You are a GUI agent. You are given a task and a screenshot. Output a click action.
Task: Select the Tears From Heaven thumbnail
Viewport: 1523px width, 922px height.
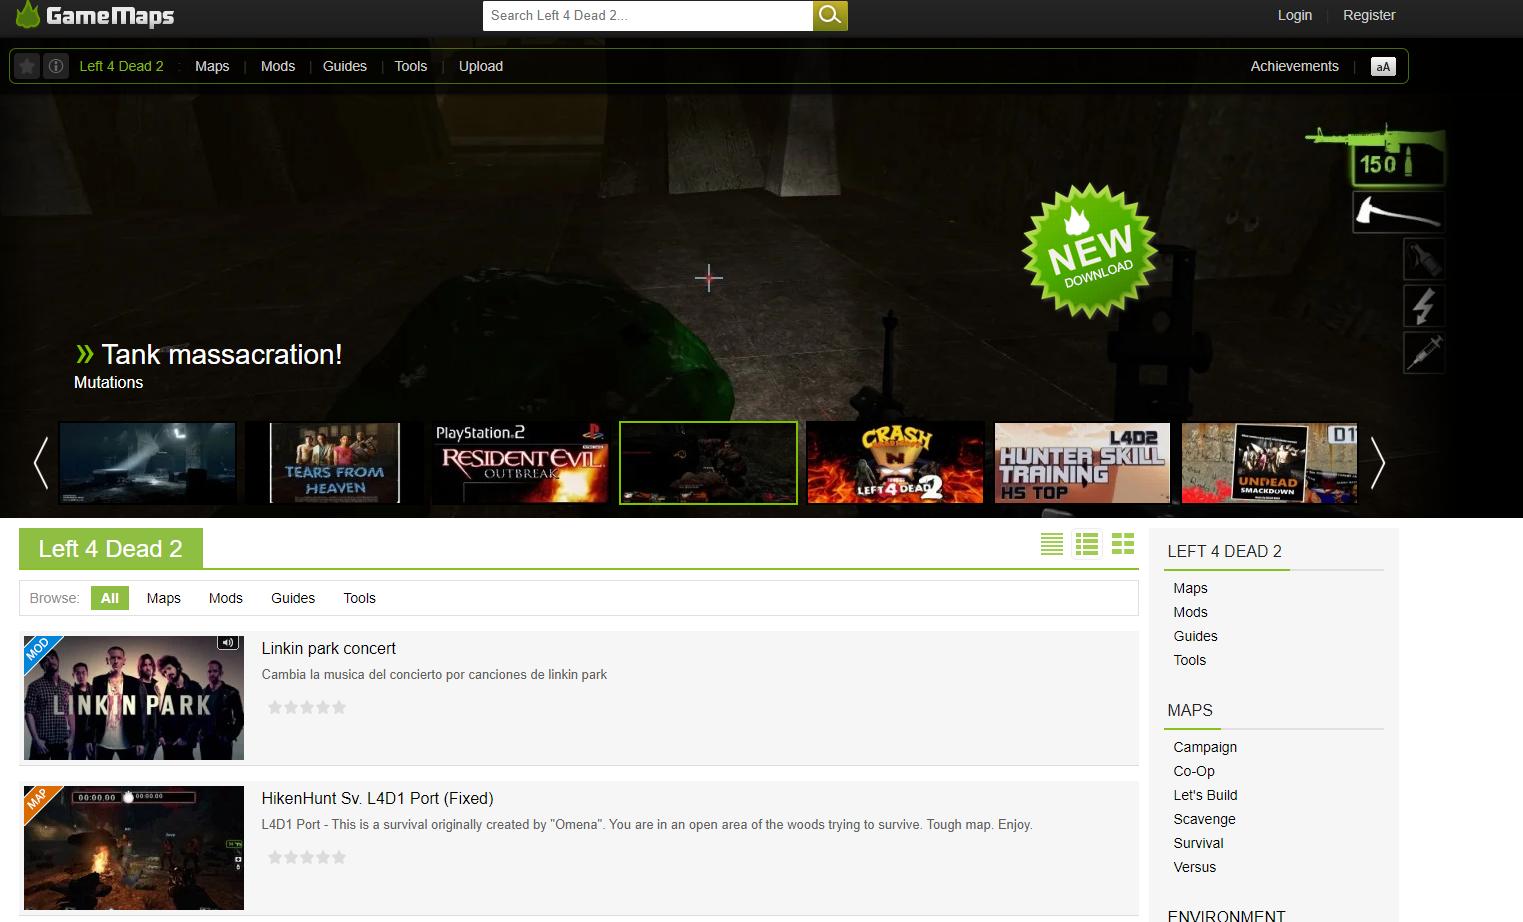tap(334, 462)
